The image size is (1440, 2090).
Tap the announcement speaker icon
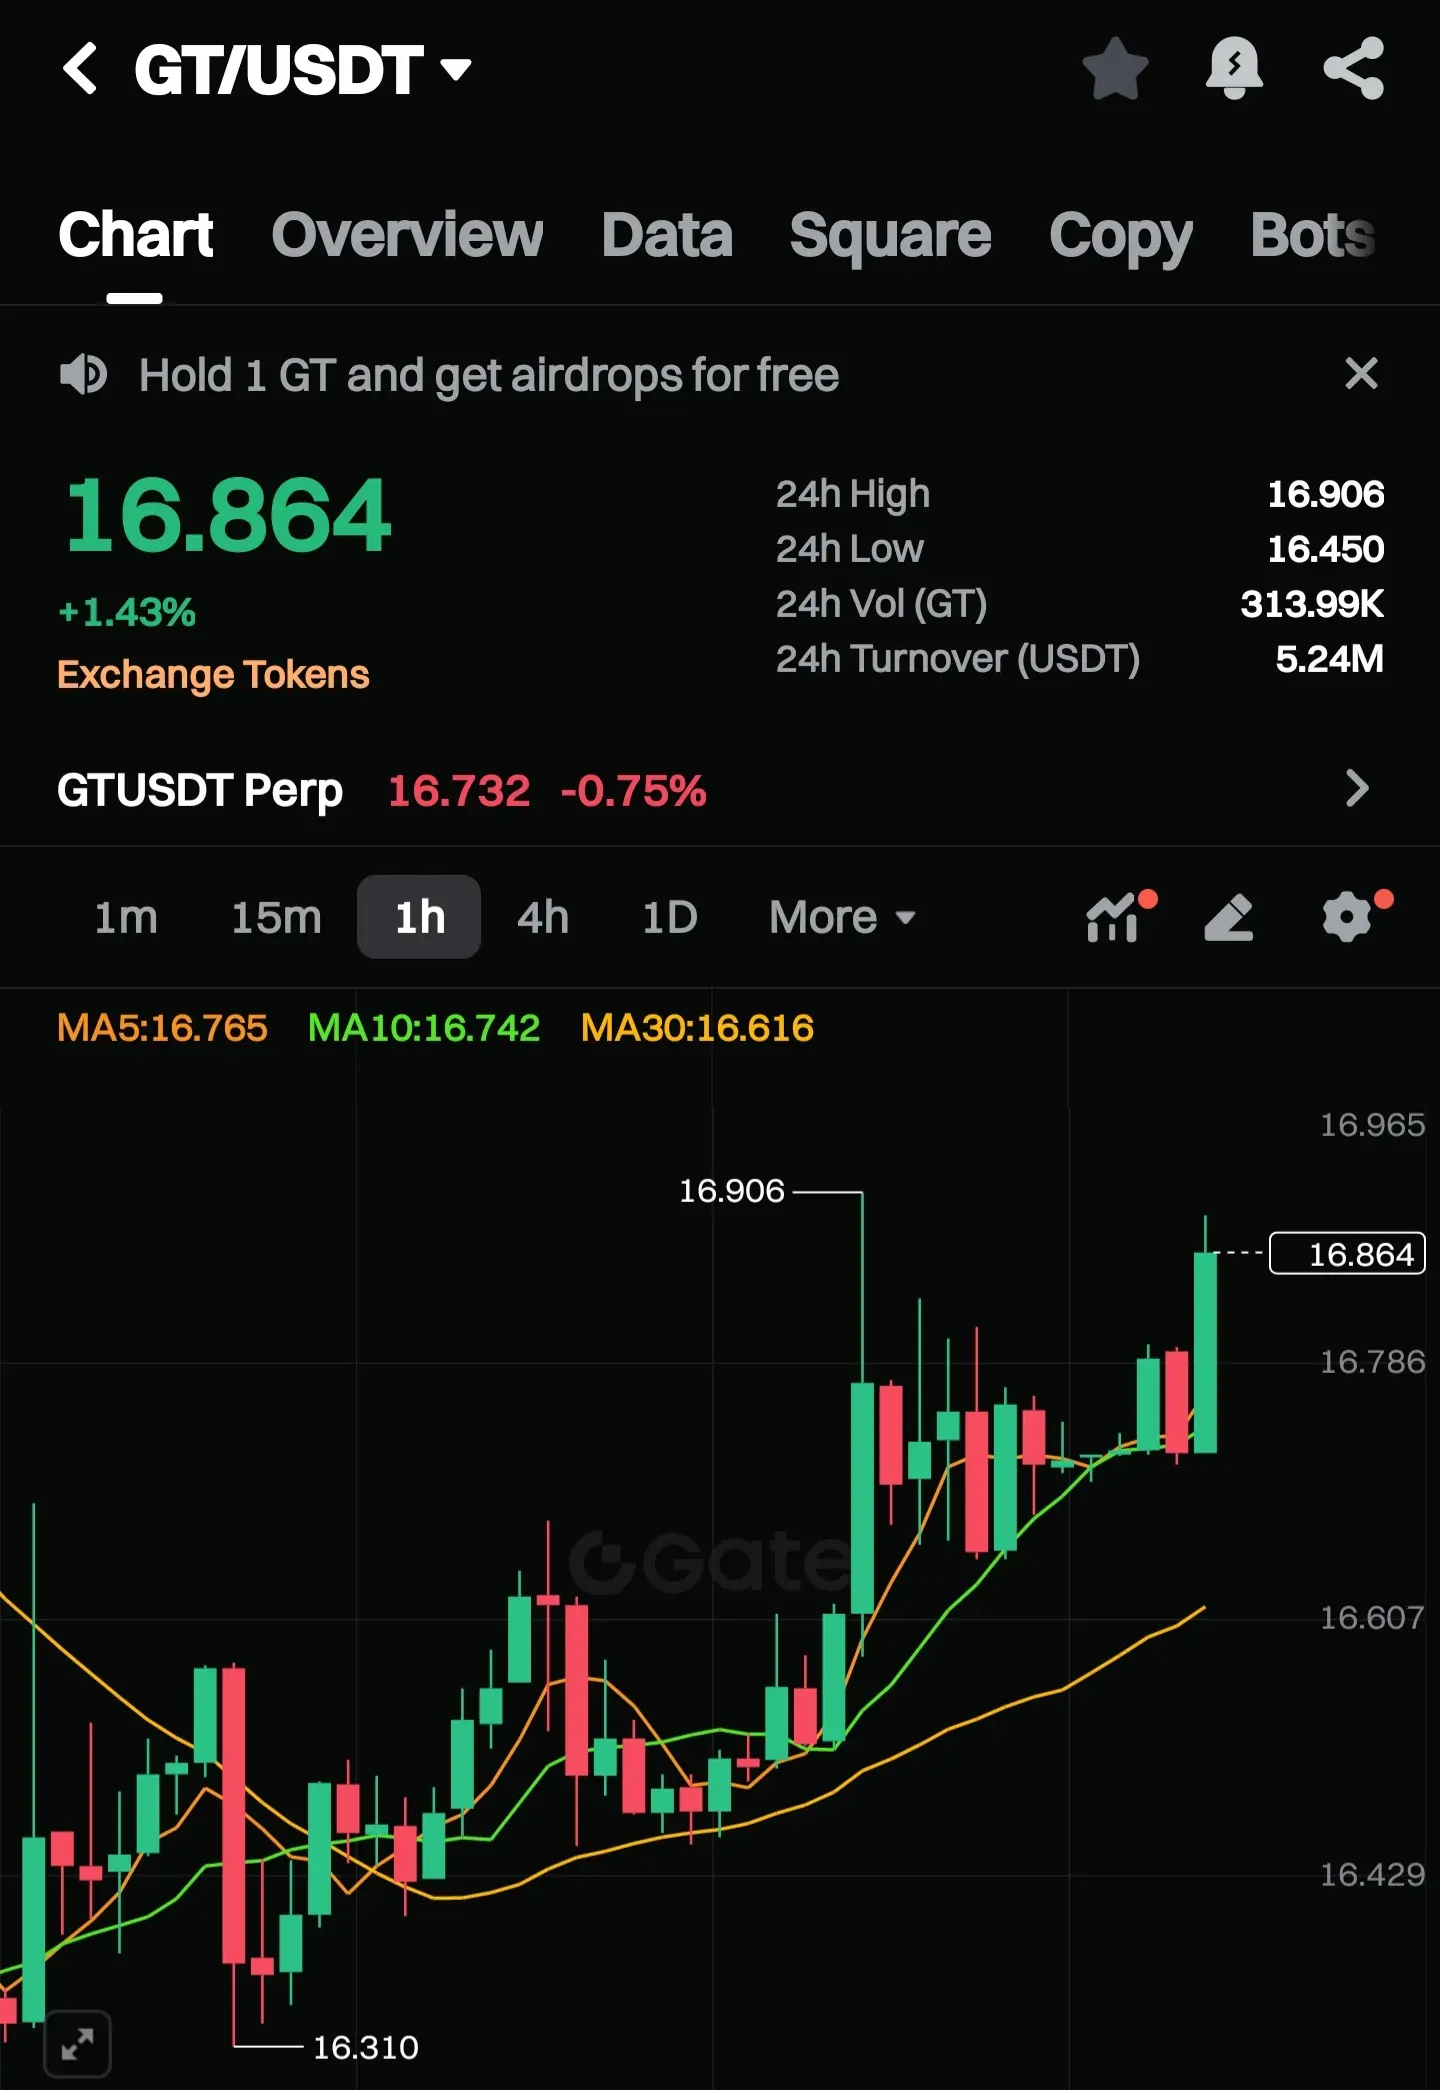tap(84, 375)
